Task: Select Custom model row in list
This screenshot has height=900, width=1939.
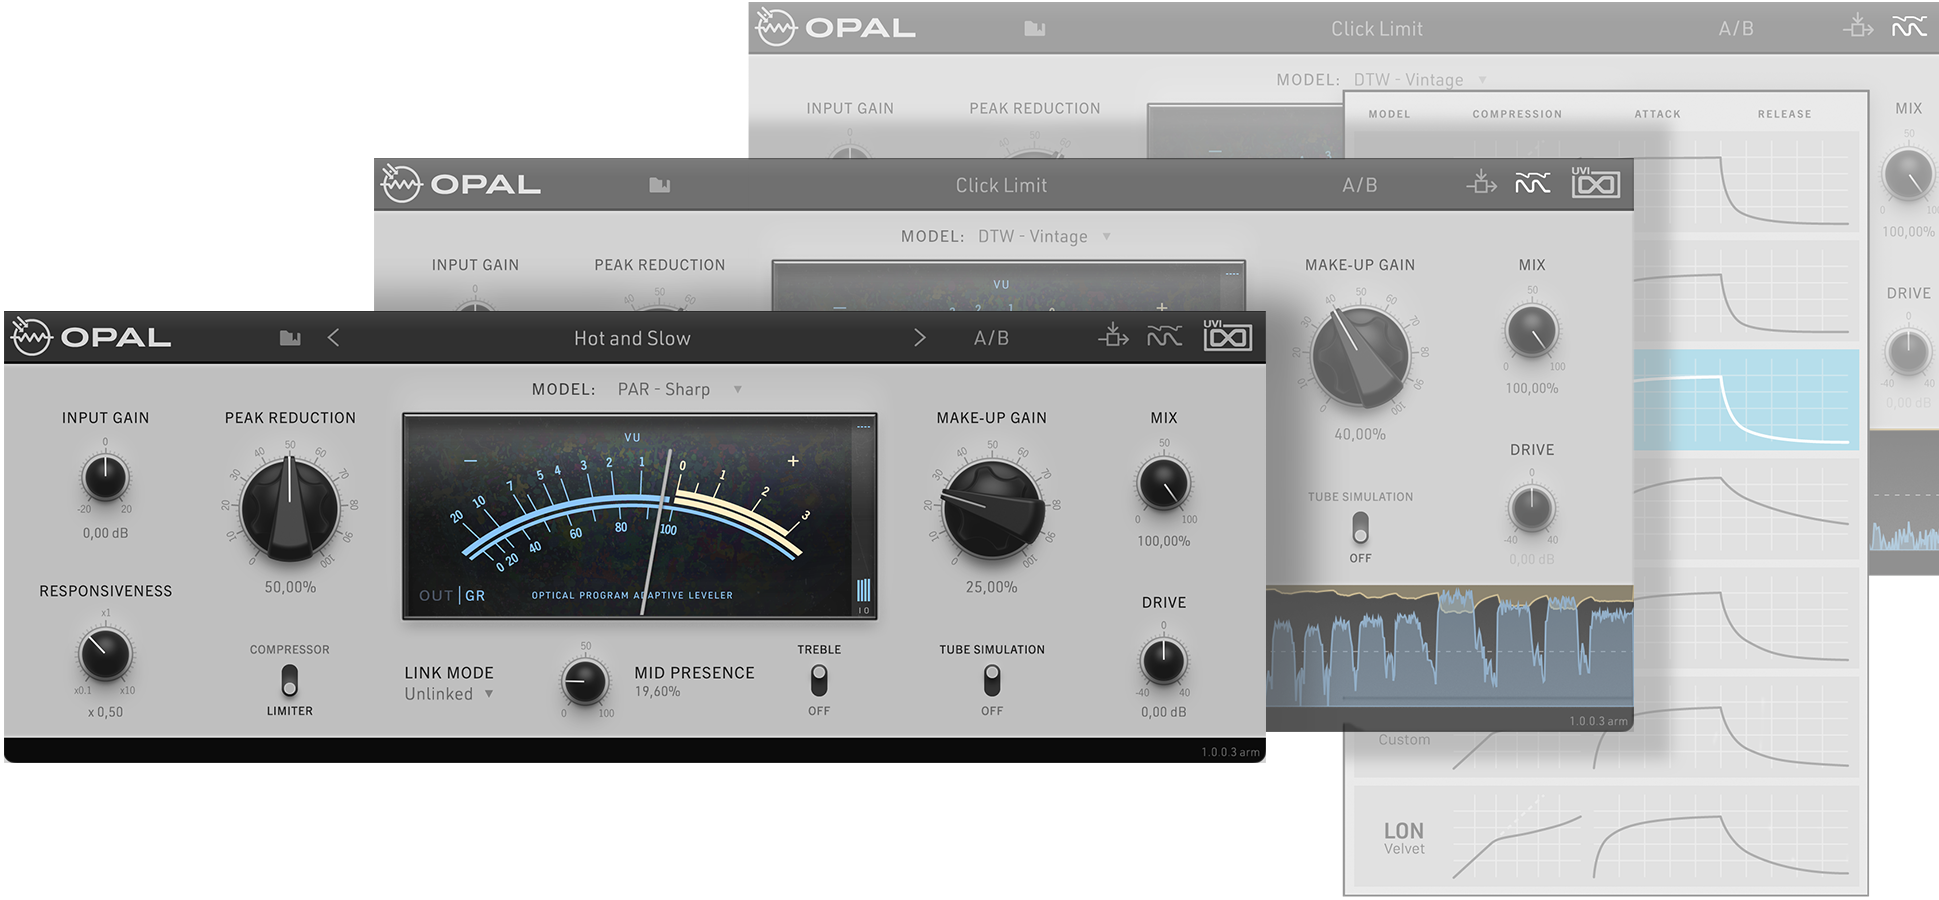Action: coord(1606,740)
